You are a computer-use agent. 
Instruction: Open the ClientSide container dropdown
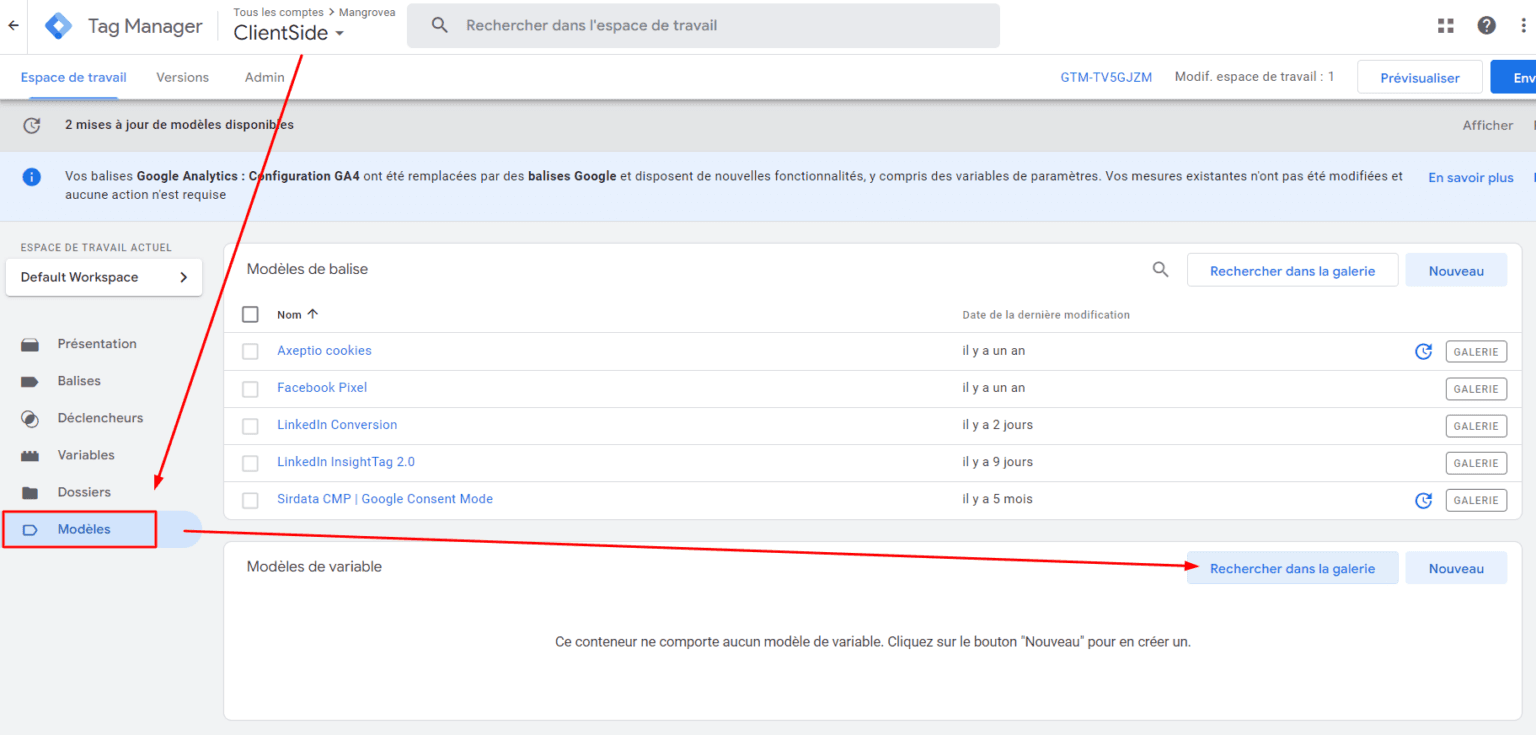(289, 33)
